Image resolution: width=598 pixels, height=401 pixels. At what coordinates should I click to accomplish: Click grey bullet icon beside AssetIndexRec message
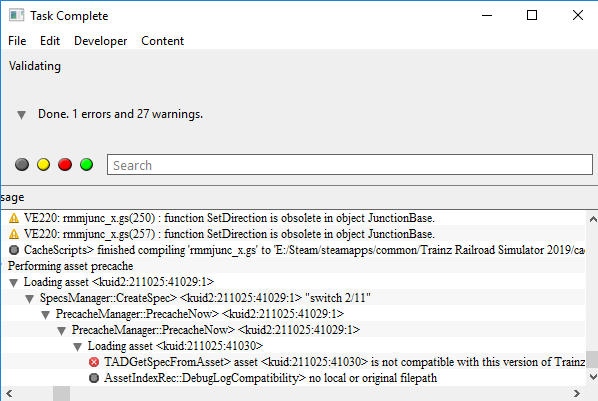point(94,378)
